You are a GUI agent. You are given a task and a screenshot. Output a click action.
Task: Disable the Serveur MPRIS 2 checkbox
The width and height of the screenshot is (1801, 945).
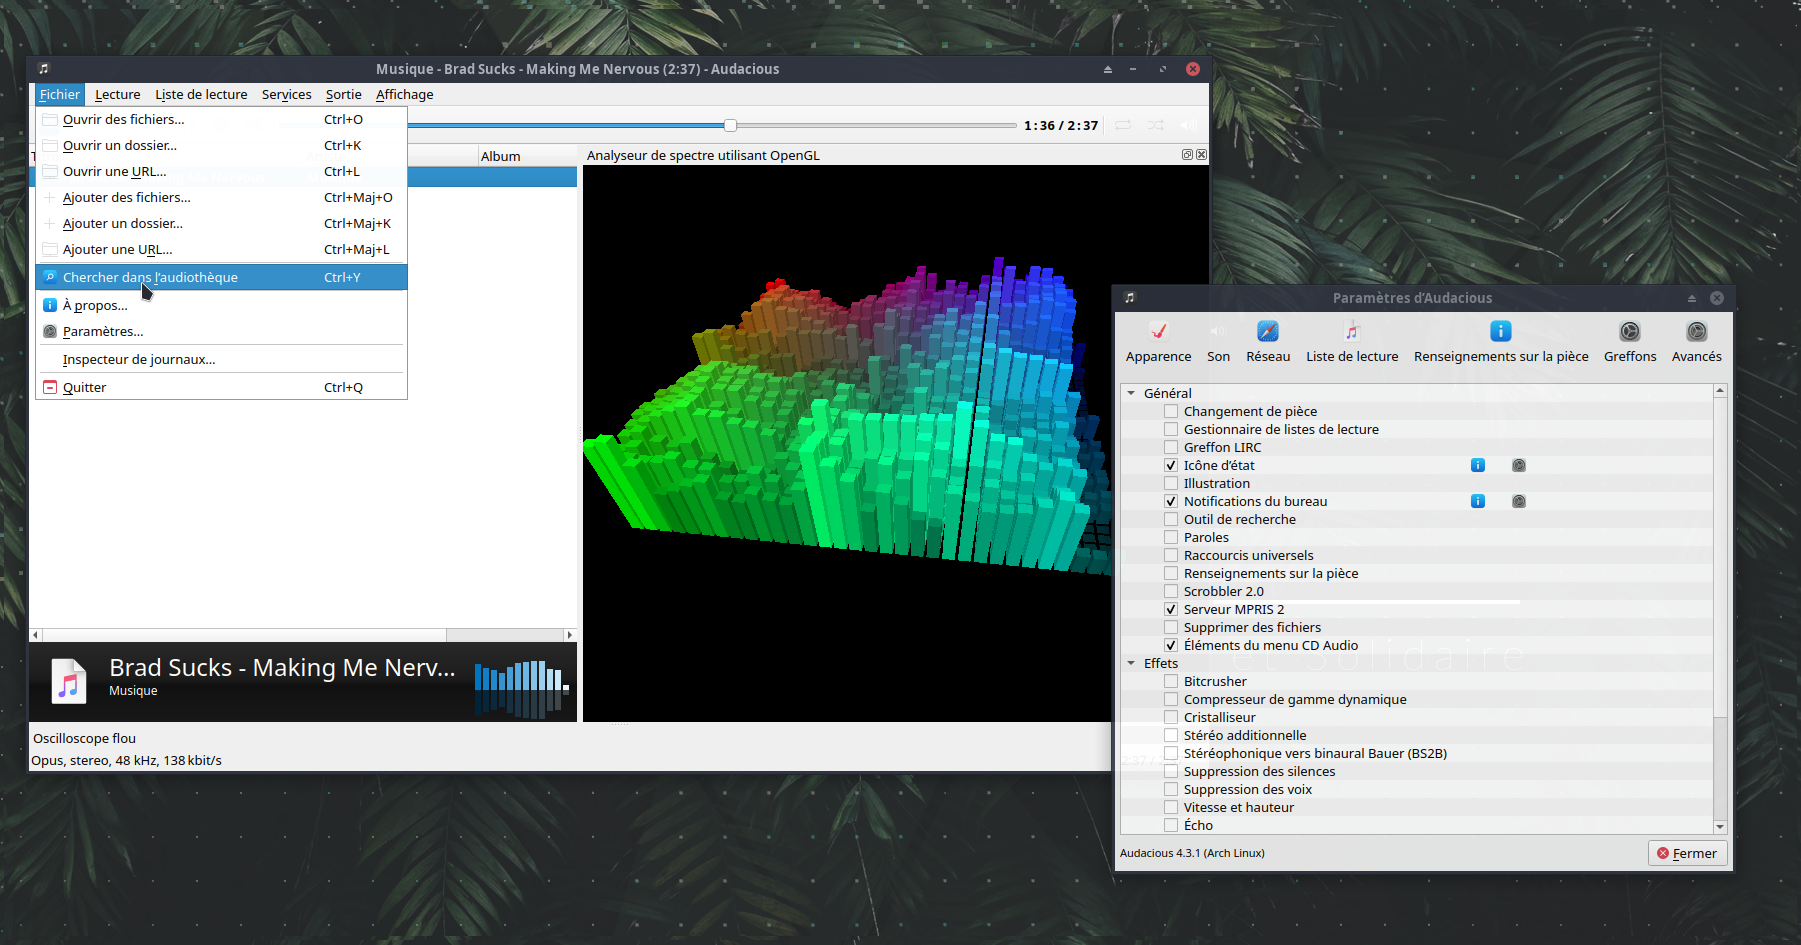tap(1171, 609)
